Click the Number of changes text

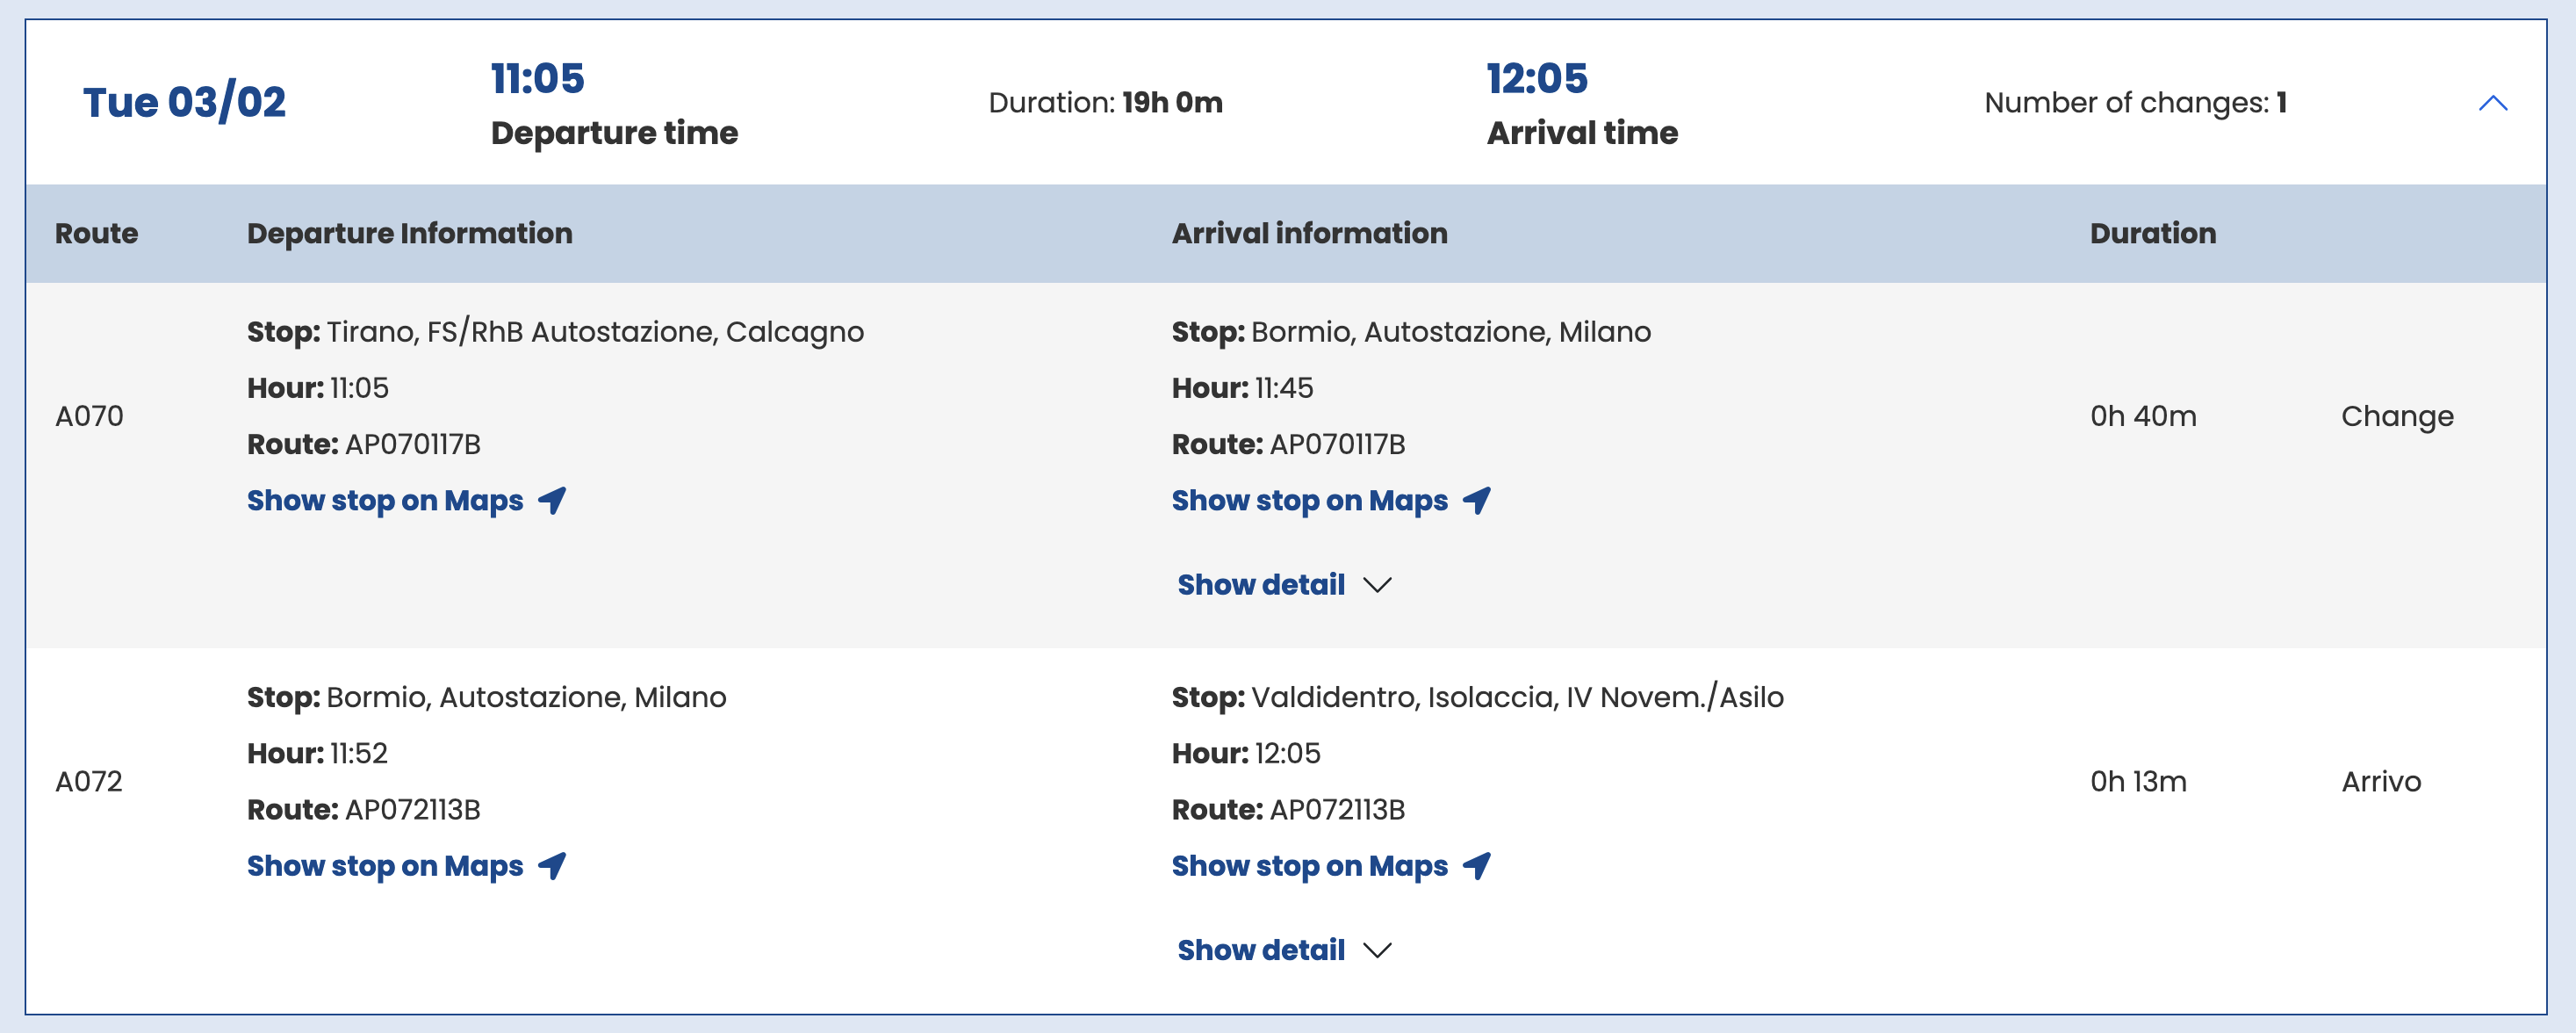2134,103
